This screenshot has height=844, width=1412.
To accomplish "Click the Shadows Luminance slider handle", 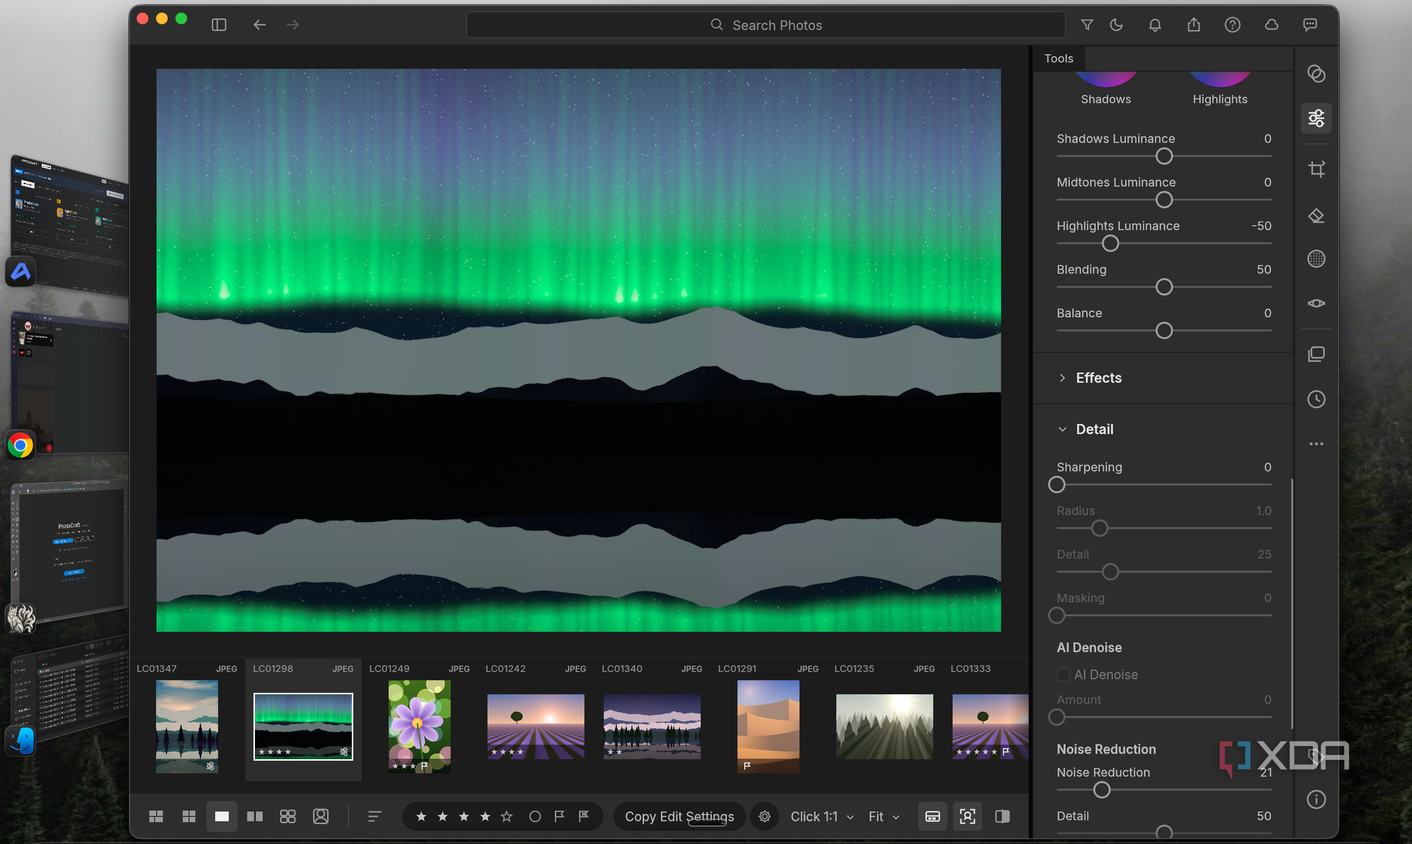I will tap(1164, 156).
